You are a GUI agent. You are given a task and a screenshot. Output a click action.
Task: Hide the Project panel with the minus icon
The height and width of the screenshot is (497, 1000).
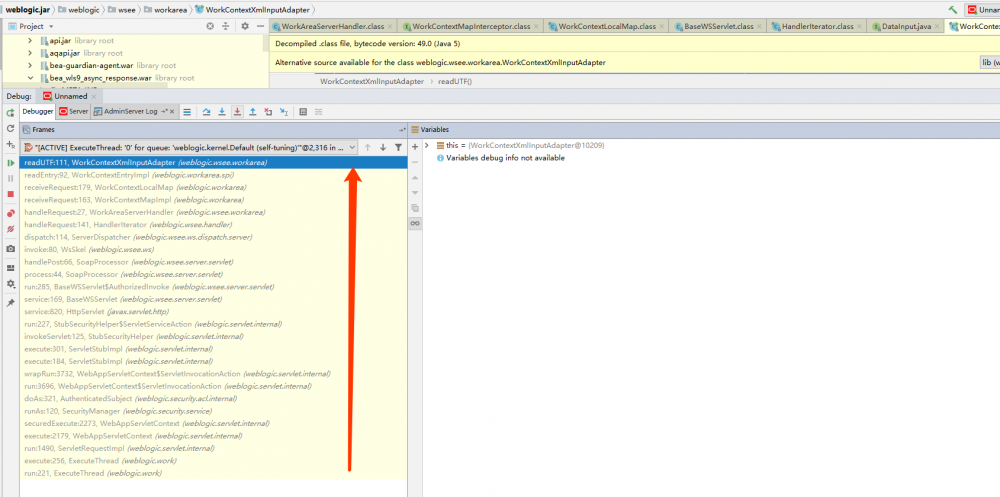tap(260, 26)
